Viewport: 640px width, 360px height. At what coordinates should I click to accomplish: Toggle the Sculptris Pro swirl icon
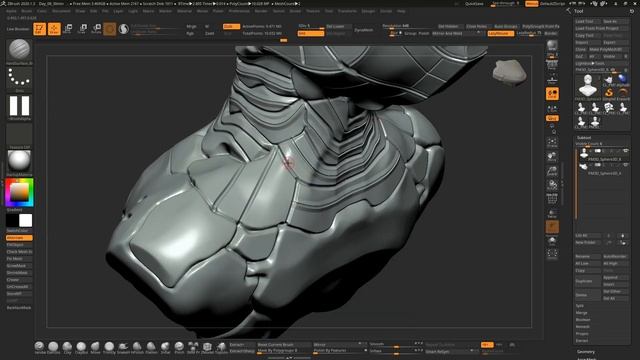point(123,29)
